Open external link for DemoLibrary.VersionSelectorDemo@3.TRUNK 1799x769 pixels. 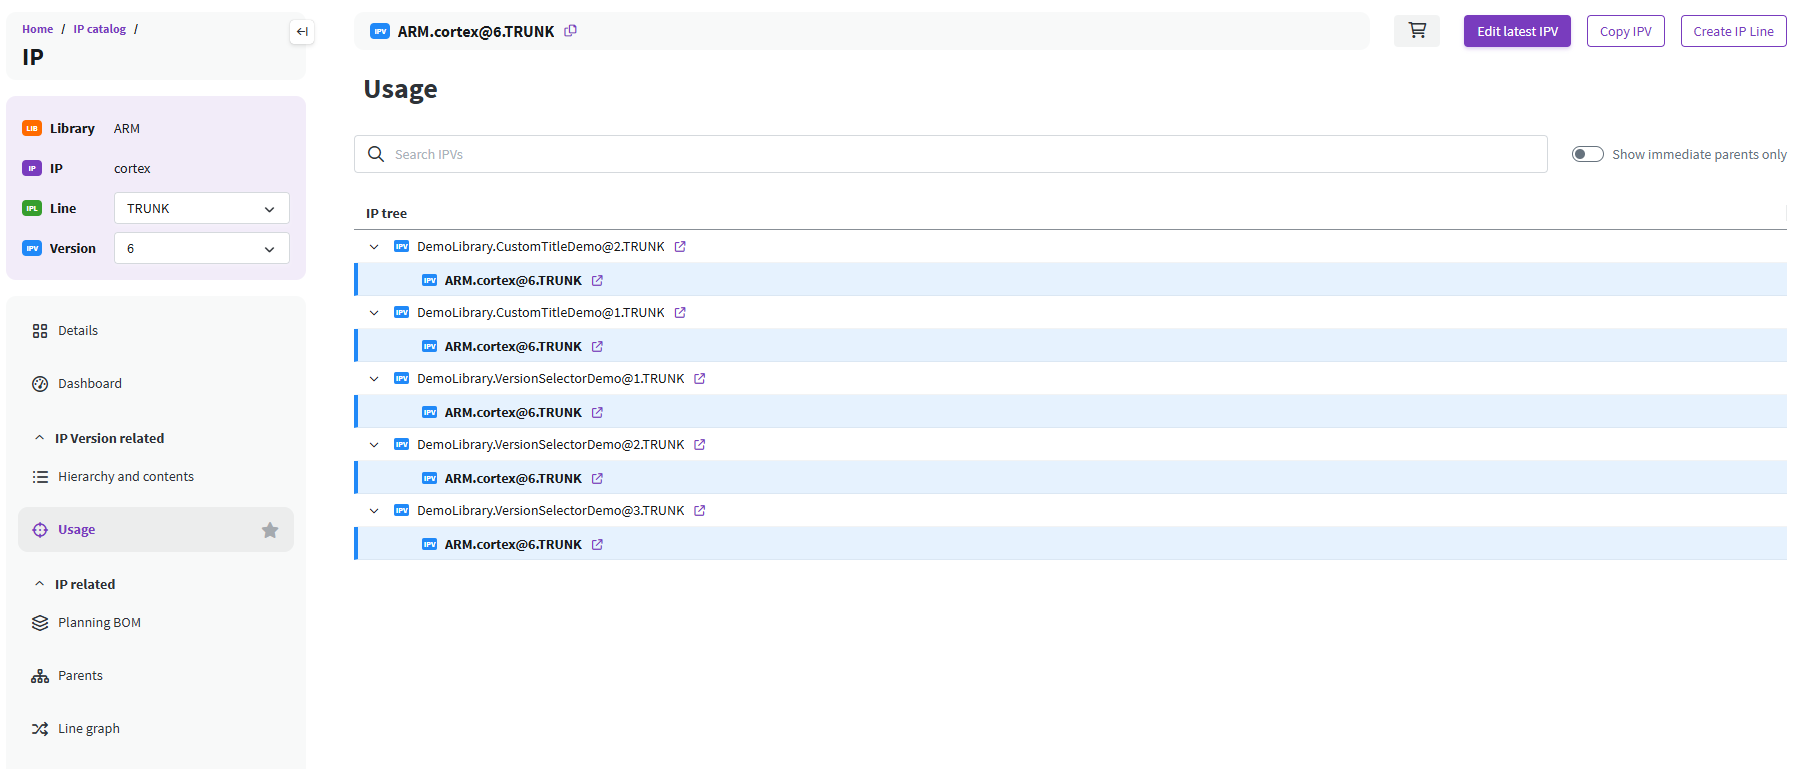click(700, 511)
